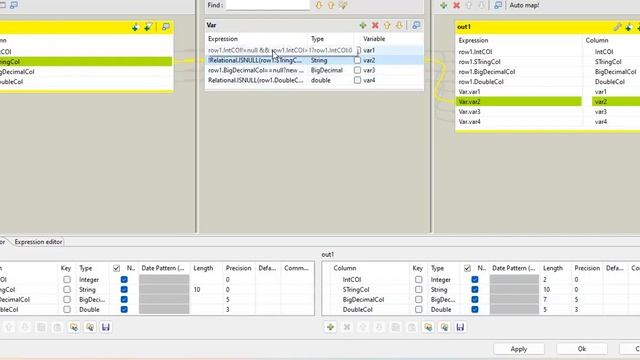
Task: Click the BigDecimal type cell for var3
Action: [327, 70]
